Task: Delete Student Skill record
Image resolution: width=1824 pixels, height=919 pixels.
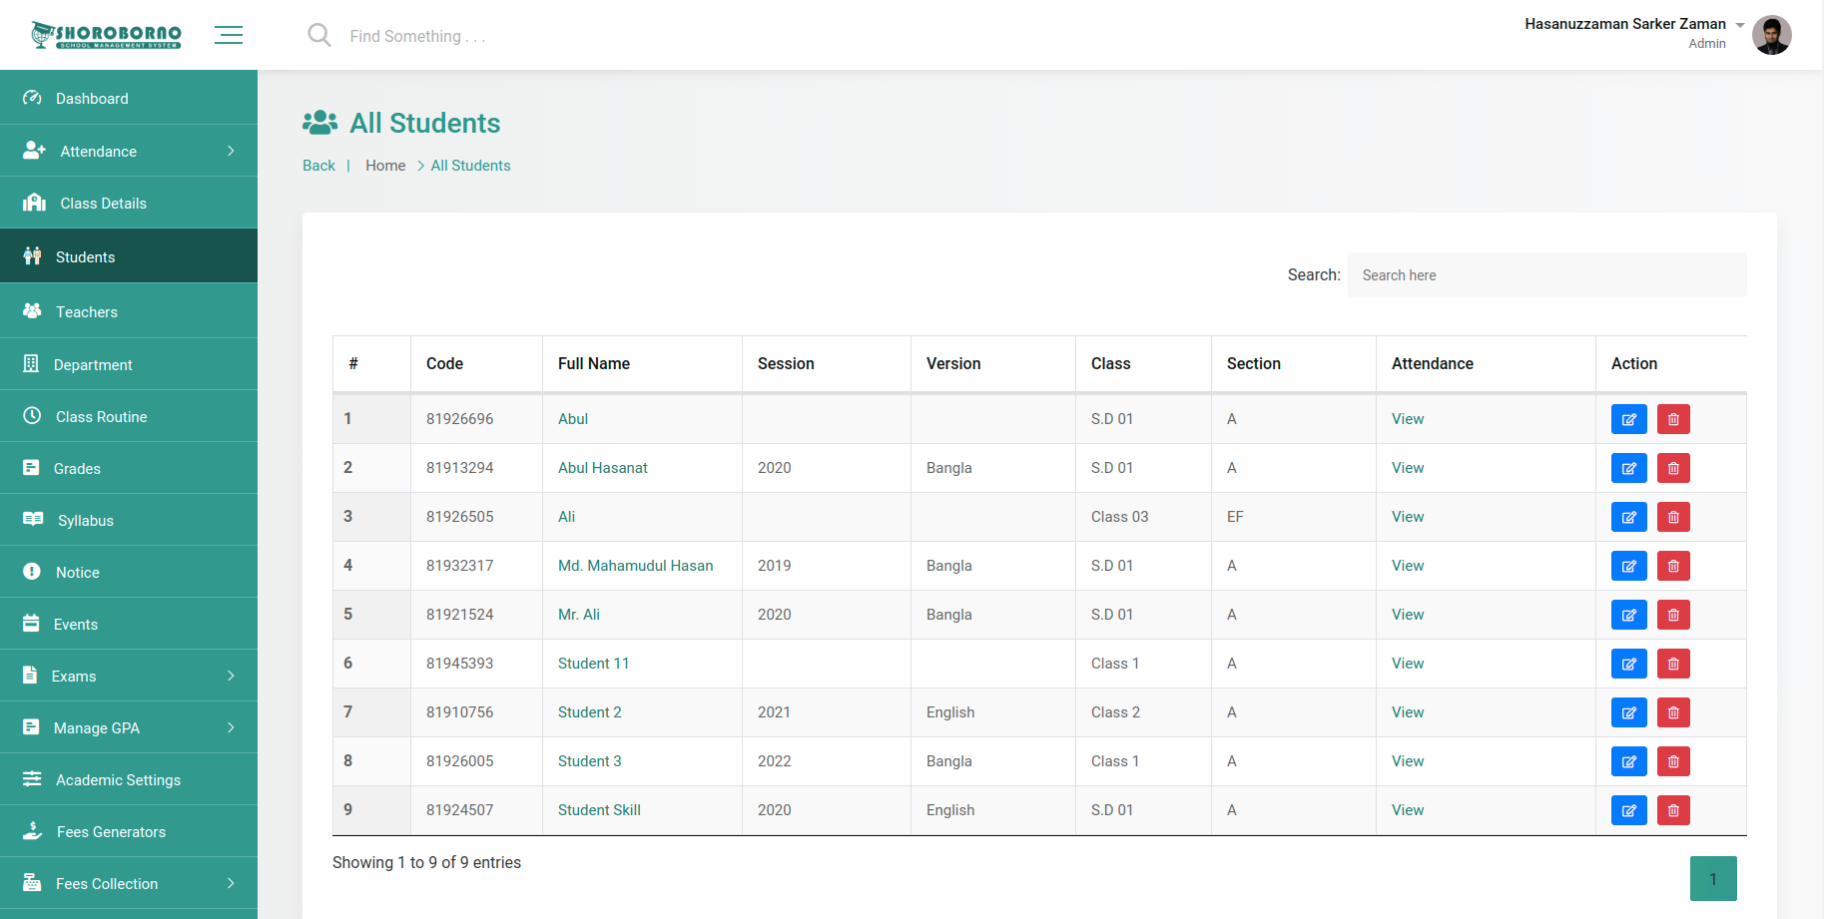Action: pyautogui.click(x=1673, y=810)
